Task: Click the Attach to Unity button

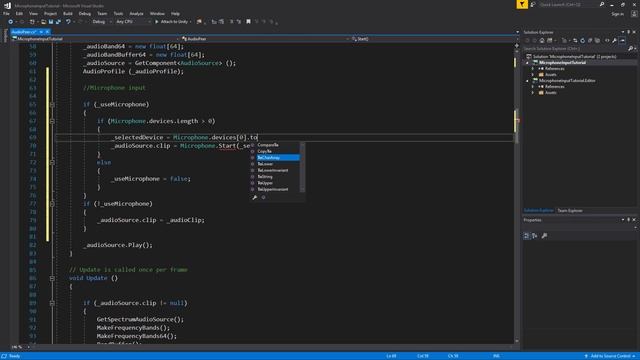Action: [x=173, y=22]
